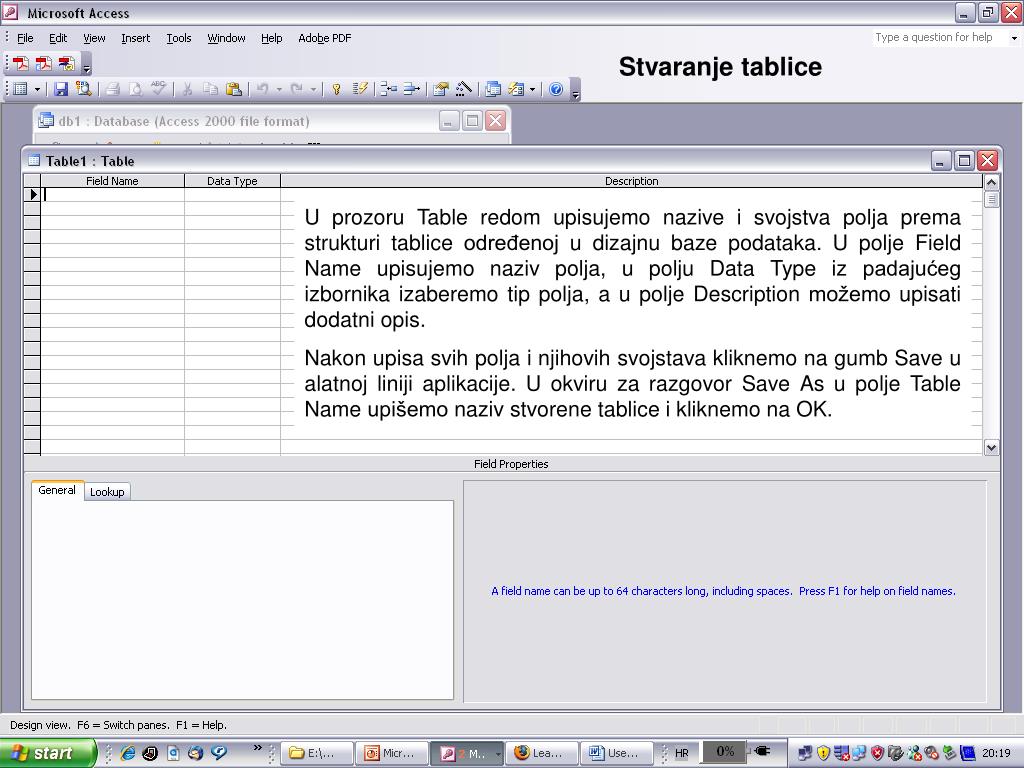
Task: Click the table grid scroll up arrow
Action: coord(991,182)
